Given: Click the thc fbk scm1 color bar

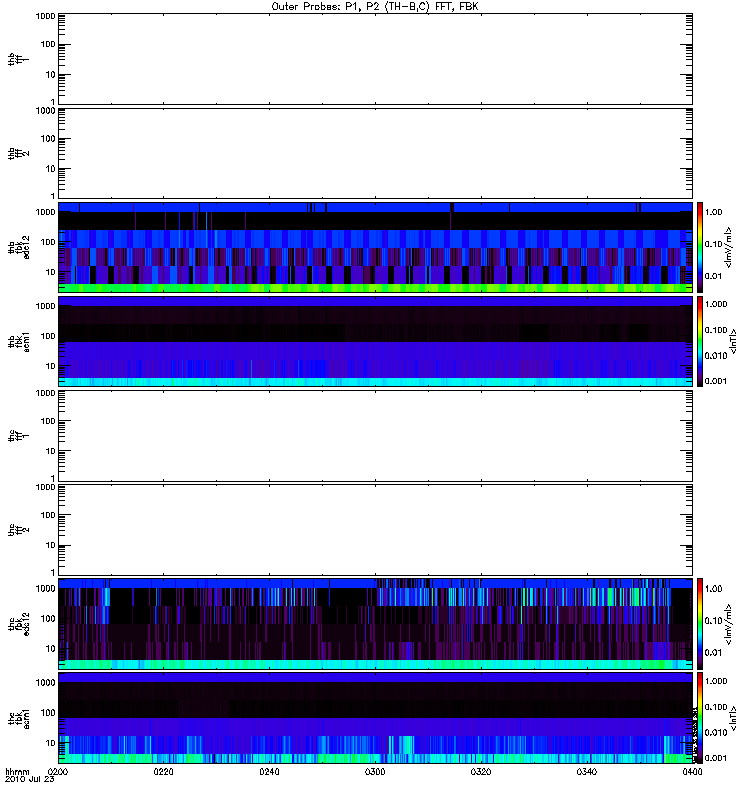Looking at the screenshot, I should click(x=700, y=718).
